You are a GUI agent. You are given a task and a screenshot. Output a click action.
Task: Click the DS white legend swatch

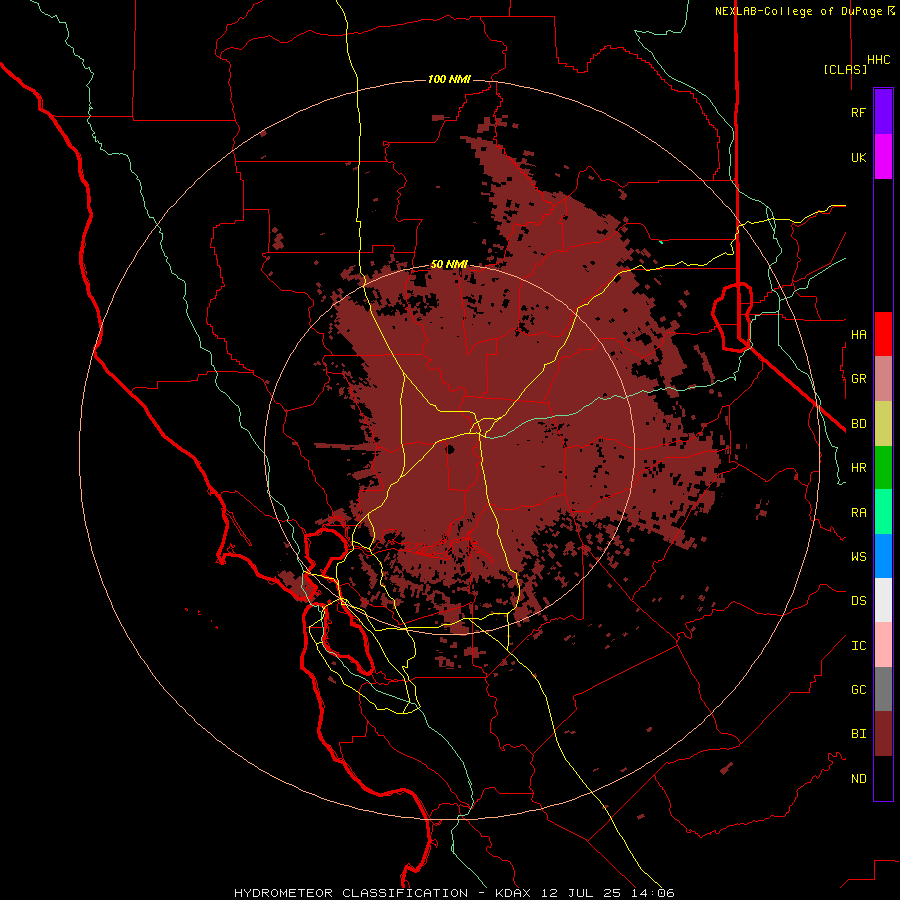[x=883, y=600]
